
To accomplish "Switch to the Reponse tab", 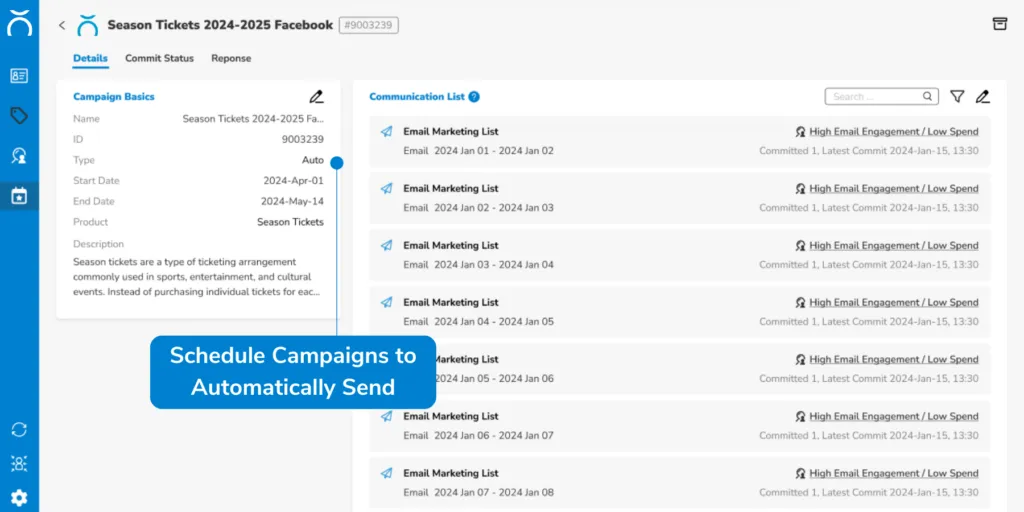I will tap(231, 58).
